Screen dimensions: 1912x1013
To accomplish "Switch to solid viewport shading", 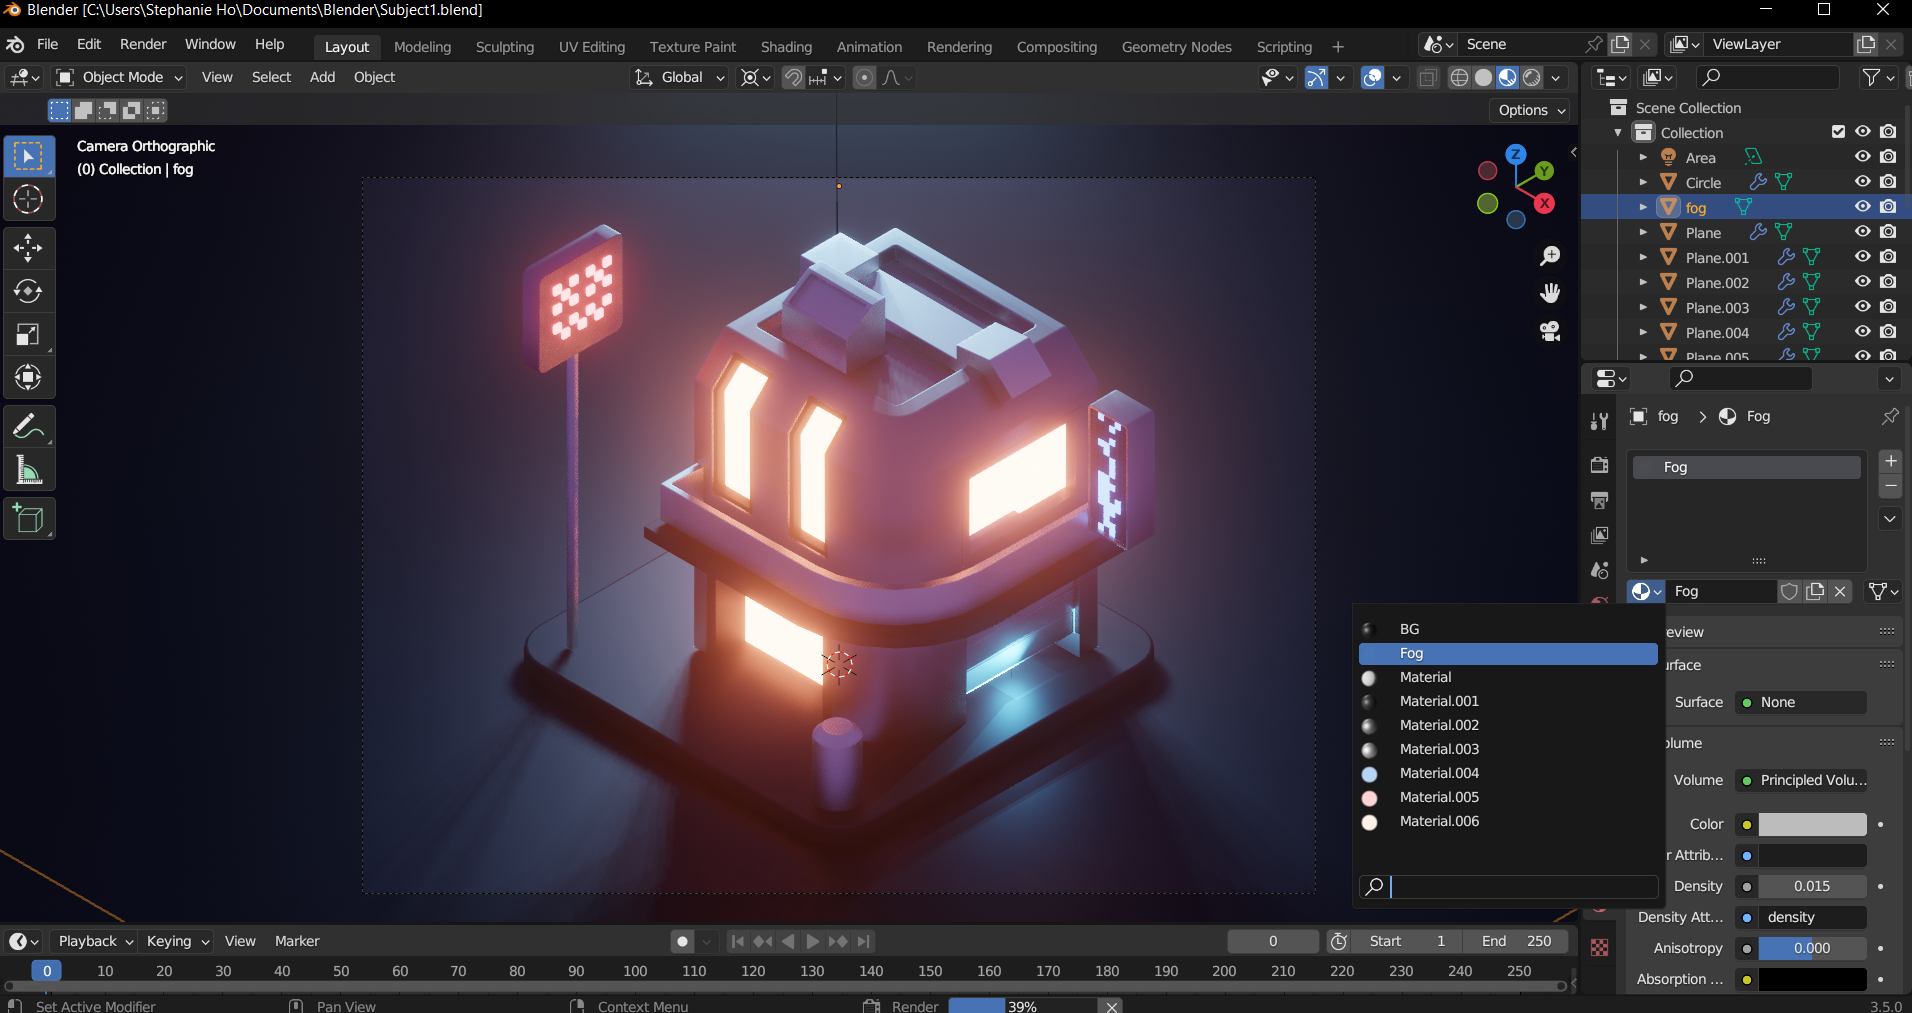I will [x=1484, y=77].
